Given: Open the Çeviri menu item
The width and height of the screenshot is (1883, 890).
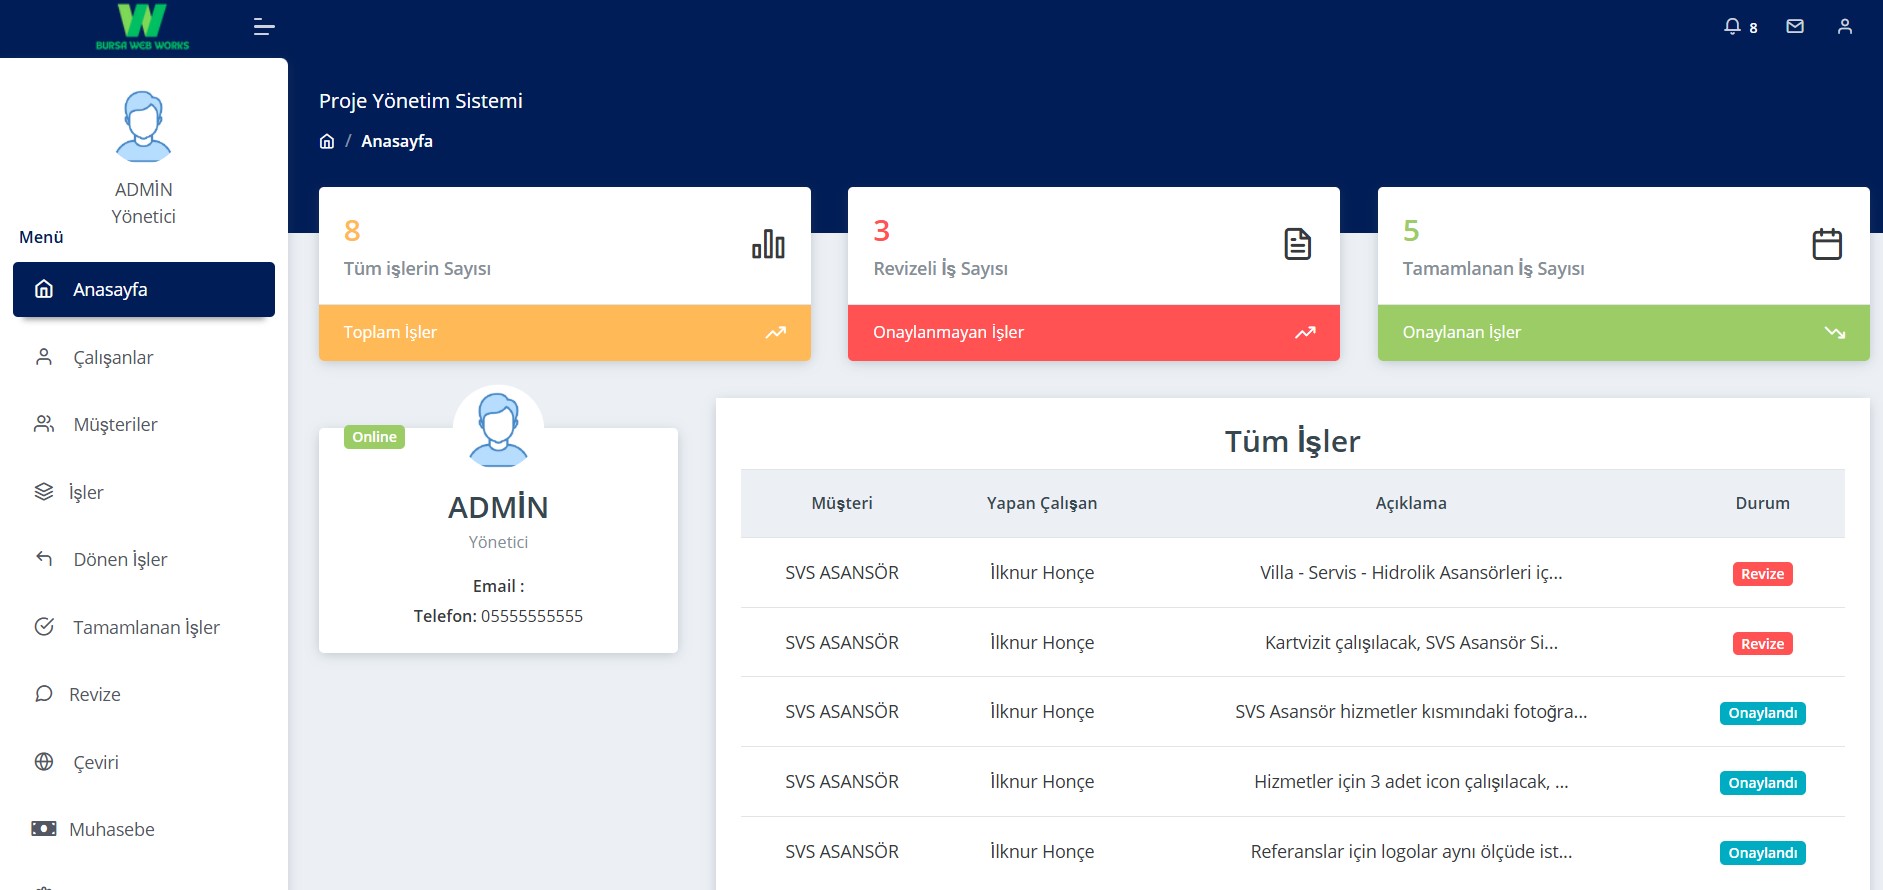Looking at the screenshot, I should click(x=96, y=762).
